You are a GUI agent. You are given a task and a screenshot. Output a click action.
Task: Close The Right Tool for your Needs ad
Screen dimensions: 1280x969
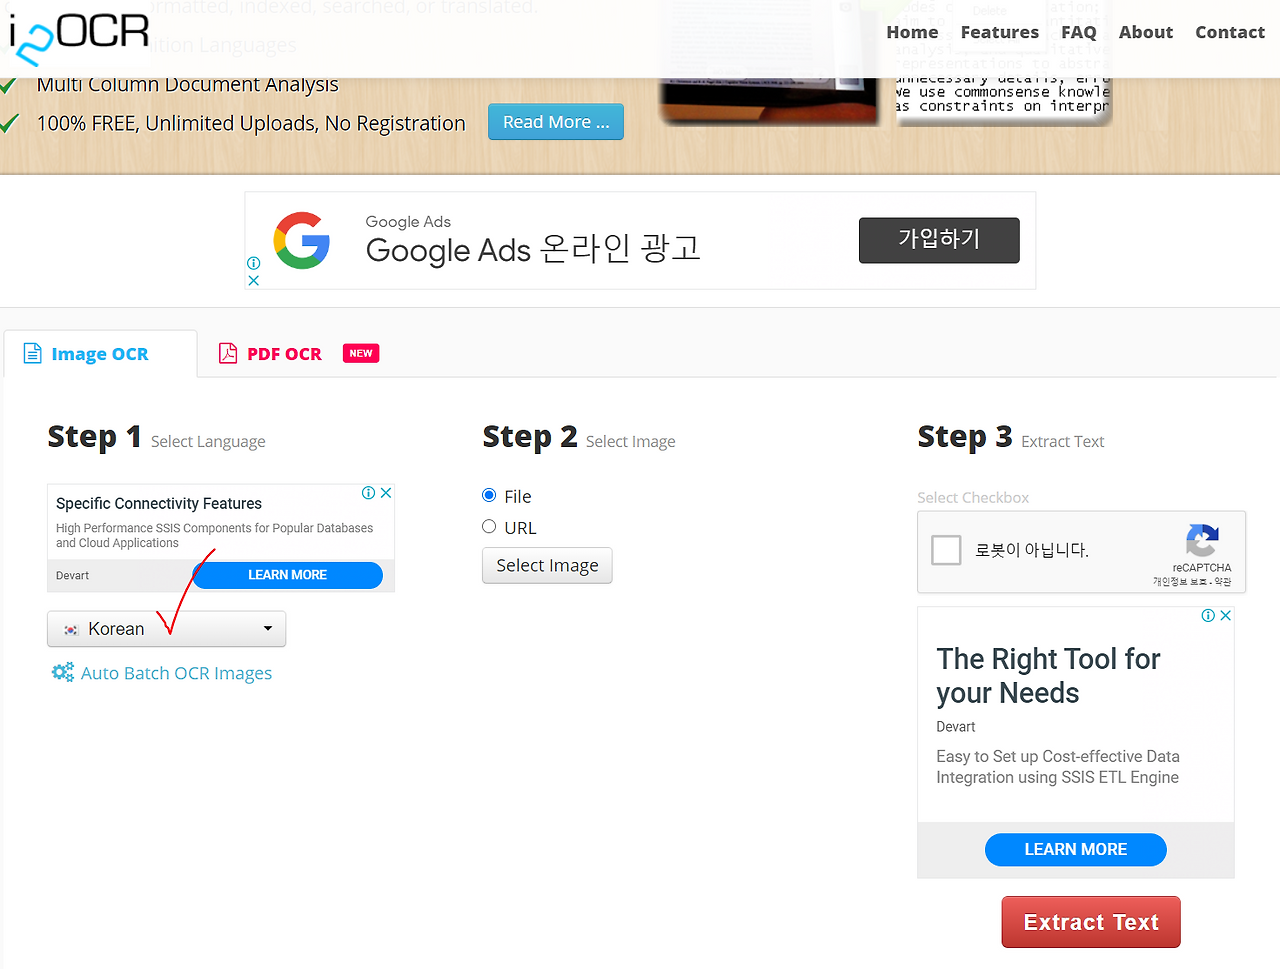pyautogui.click(x=1226, y=616)
